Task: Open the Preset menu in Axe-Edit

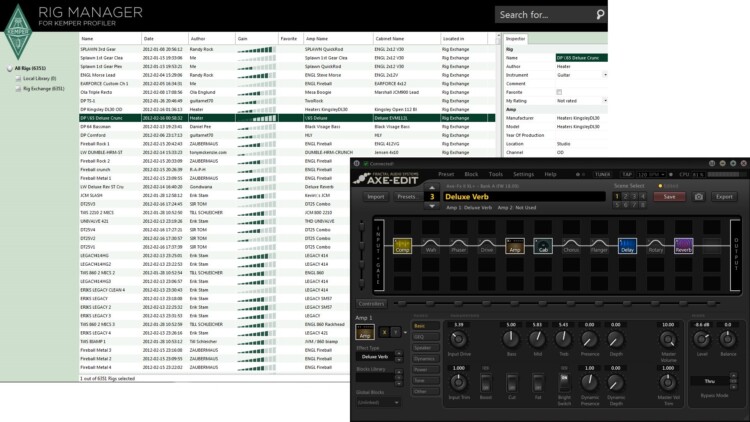Action: tap(446, 174)
